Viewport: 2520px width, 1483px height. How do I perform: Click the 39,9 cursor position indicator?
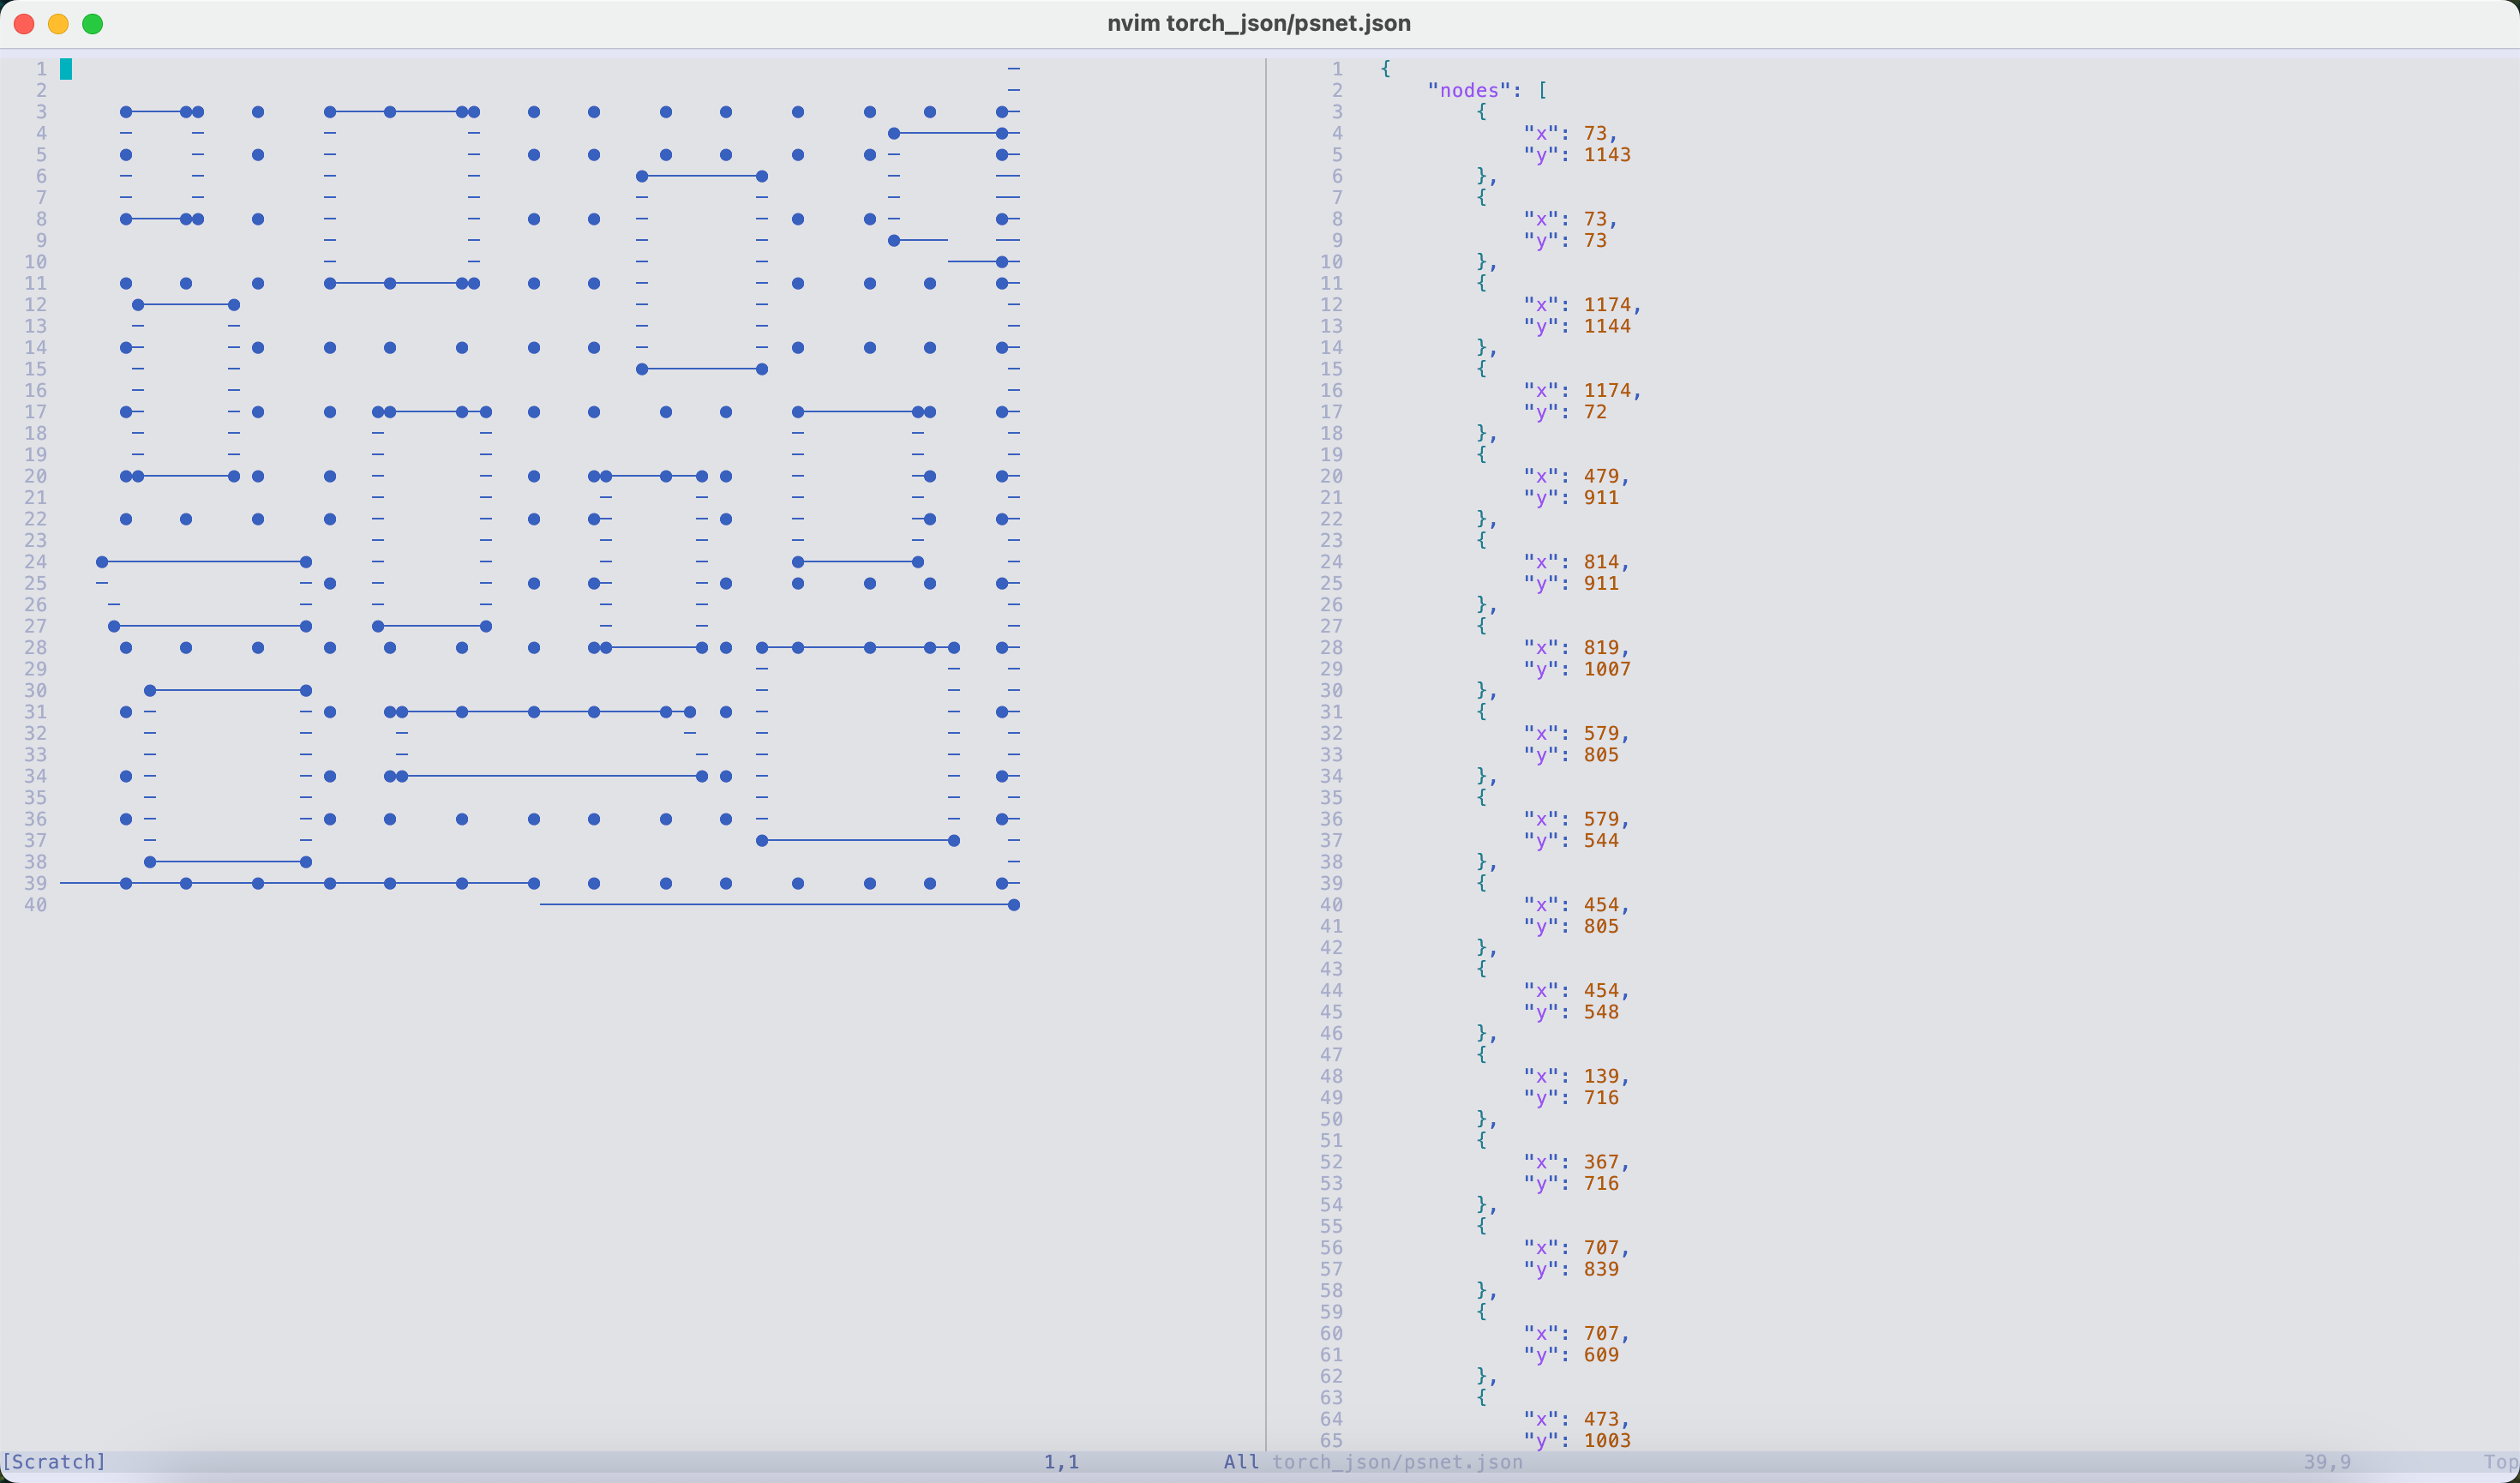click(x=2326, y=1461)
